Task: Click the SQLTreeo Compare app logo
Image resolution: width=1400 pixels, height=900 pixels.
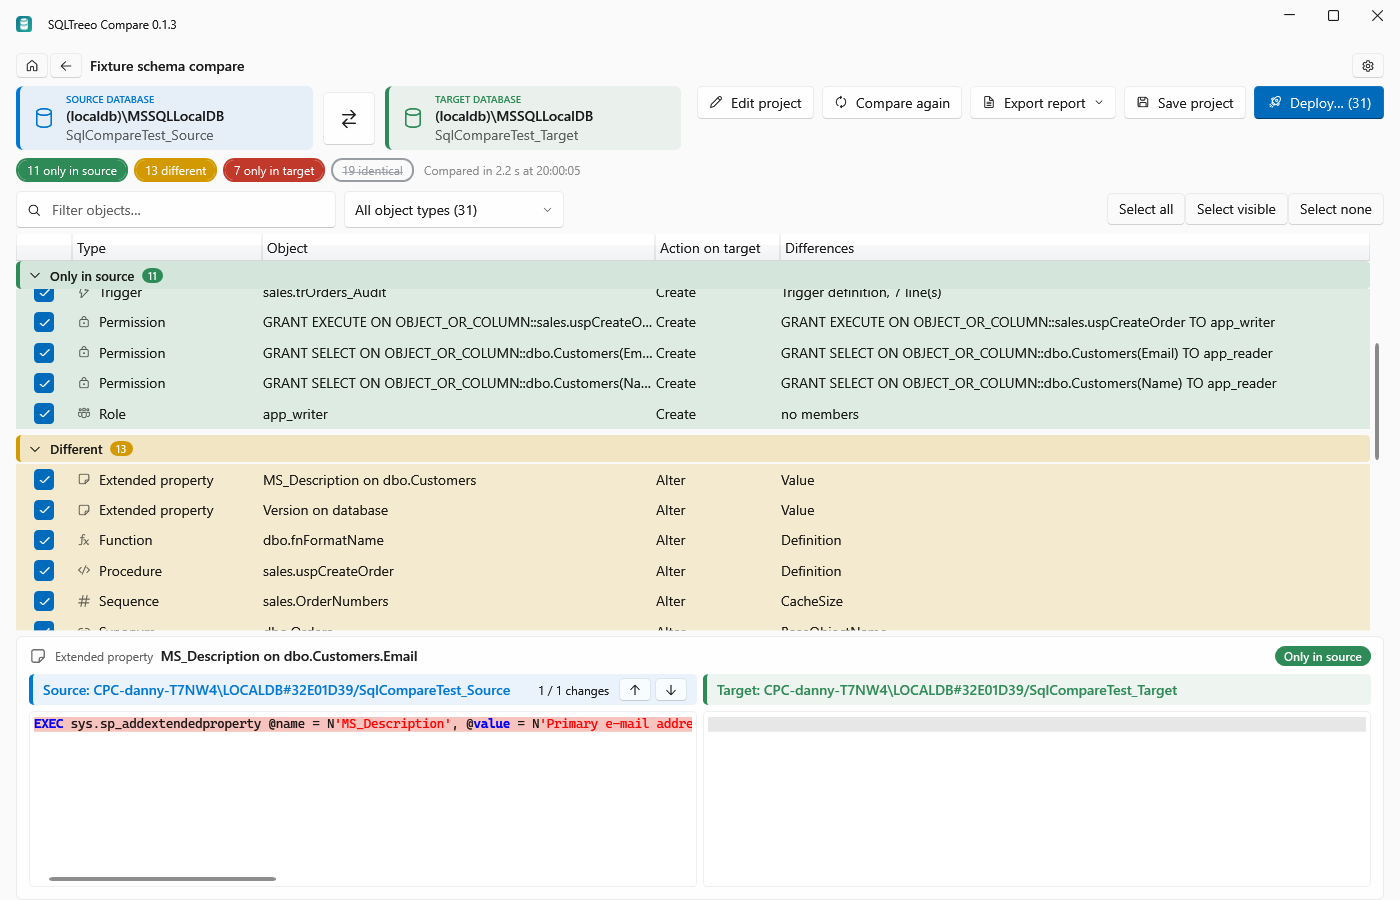Action: point(24,24)
